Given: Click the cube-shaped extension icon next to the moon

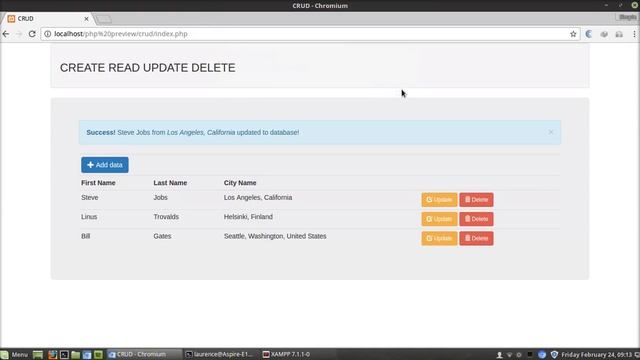Looking at the screenshot, I should 604,34.
